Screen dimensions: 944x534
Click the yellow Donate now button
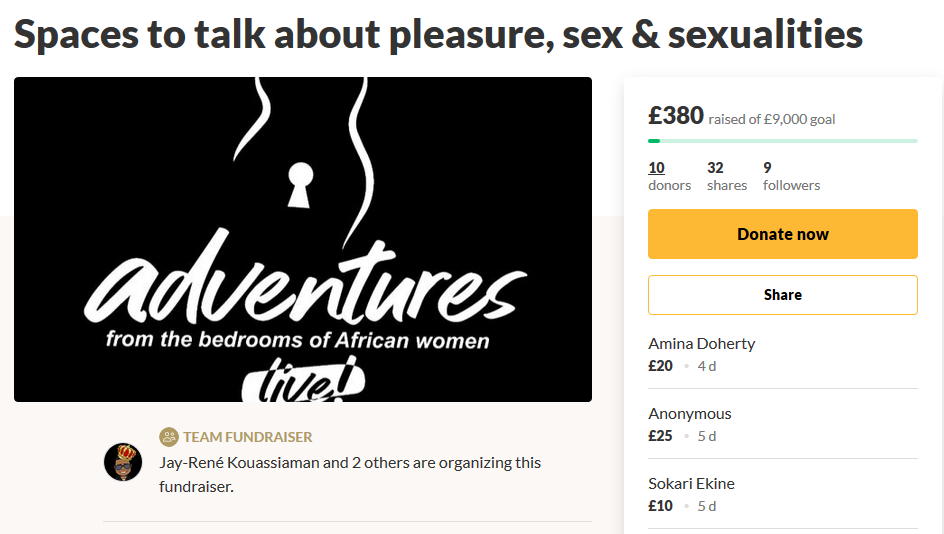click(783, 234)
